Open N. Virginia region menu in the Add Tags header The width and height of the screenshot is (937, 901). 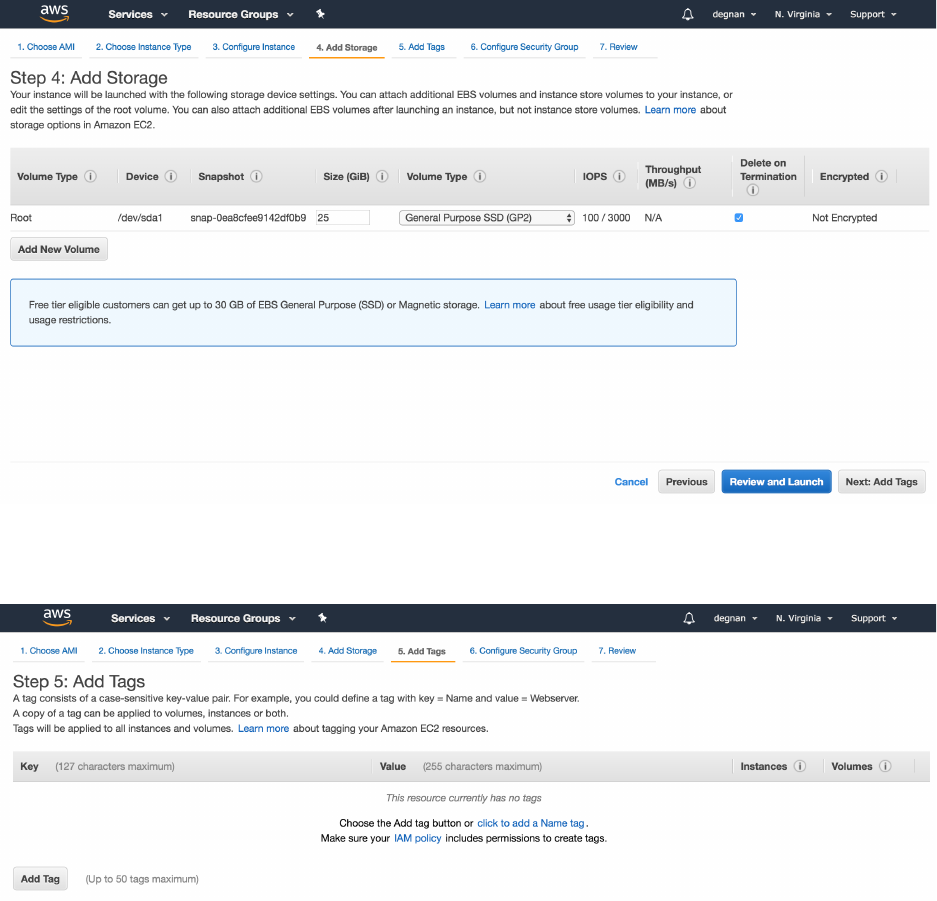804,618
